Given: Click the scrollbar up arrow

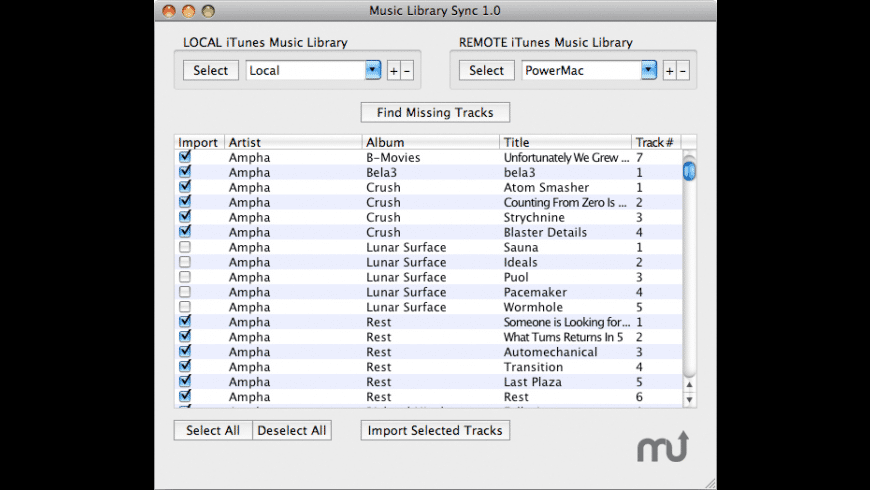Looking at the screenshot, I should 689,385.
